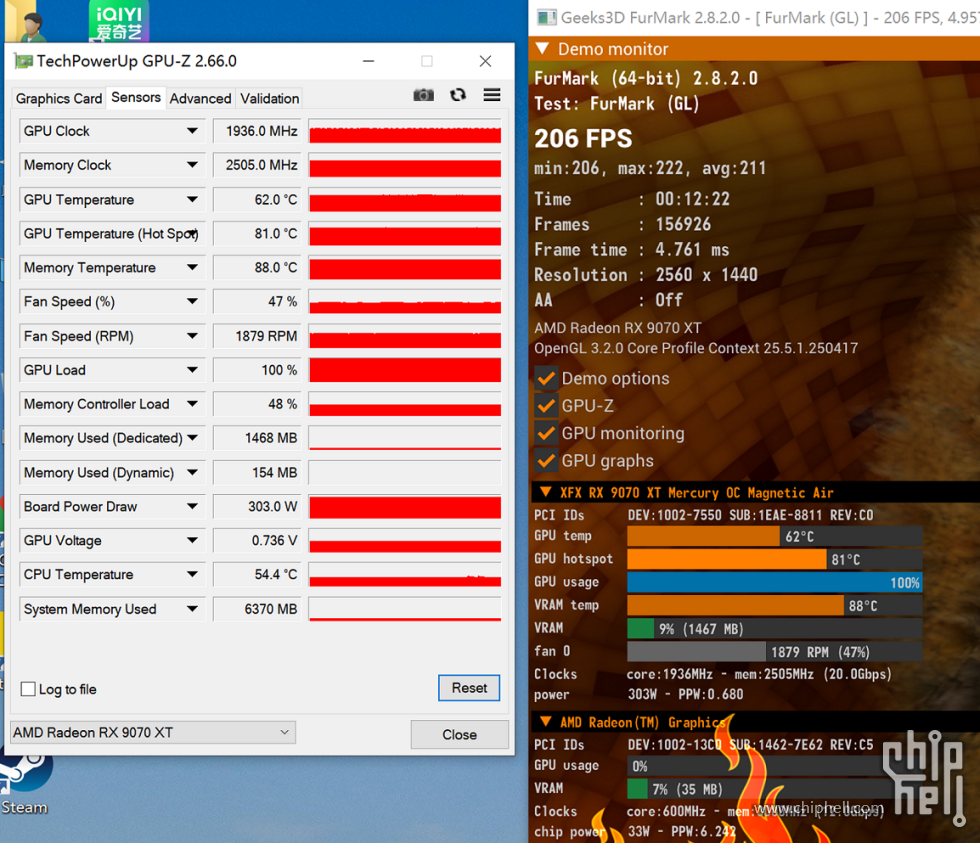The height and width of the screenshot is (843, 980).
Task: Take a screenshot with GPU-Z camera icon
Action: (423, 95)
